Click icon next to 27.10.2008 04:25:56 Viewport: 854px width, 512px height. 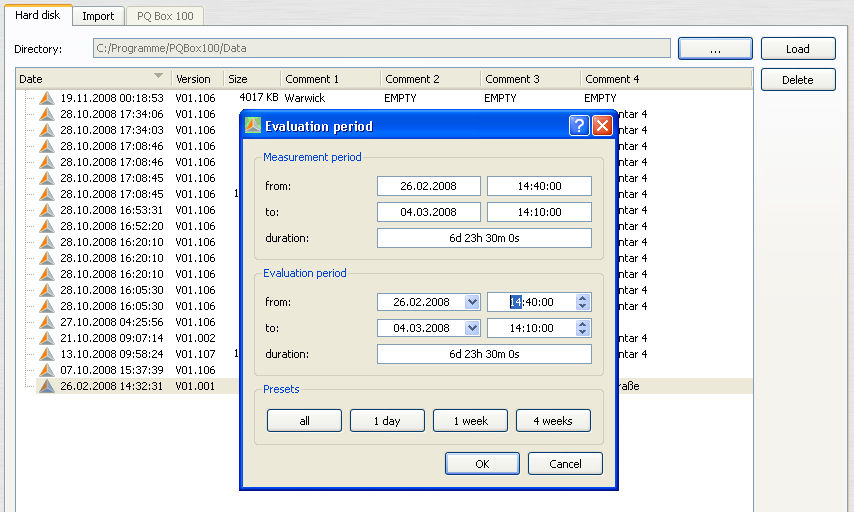pos(47,322)
